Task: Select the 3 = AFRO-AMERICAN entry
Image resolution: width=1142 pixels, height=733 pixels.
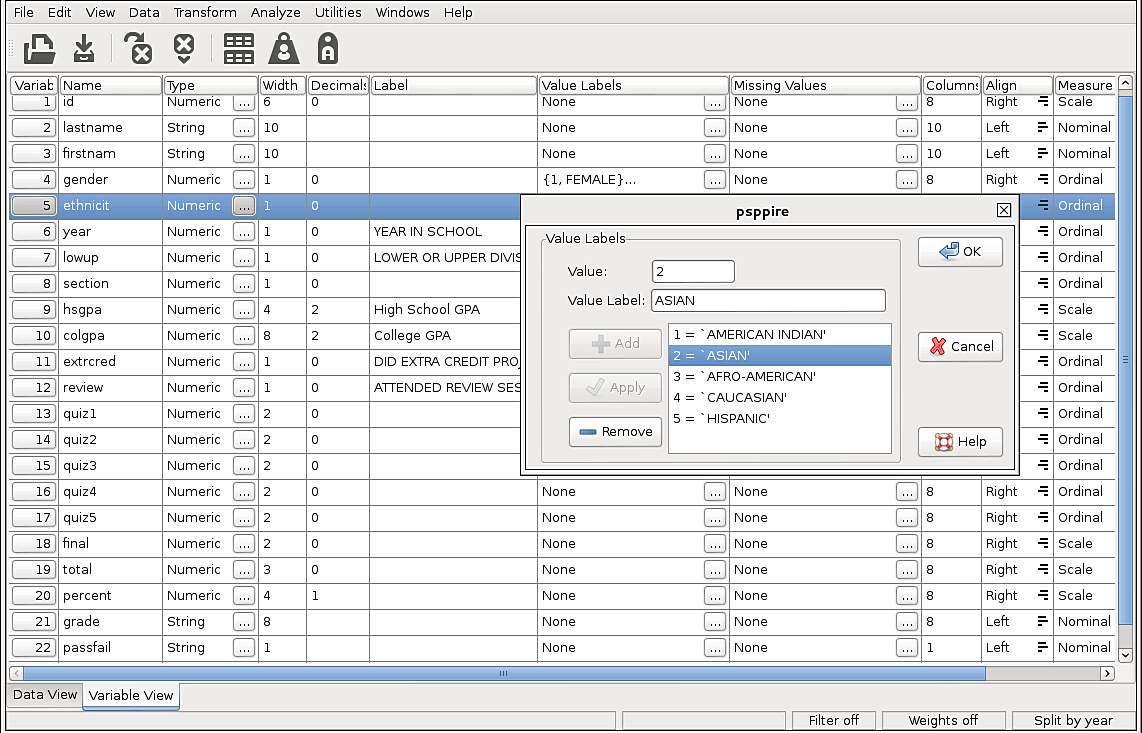Action: 779,377
